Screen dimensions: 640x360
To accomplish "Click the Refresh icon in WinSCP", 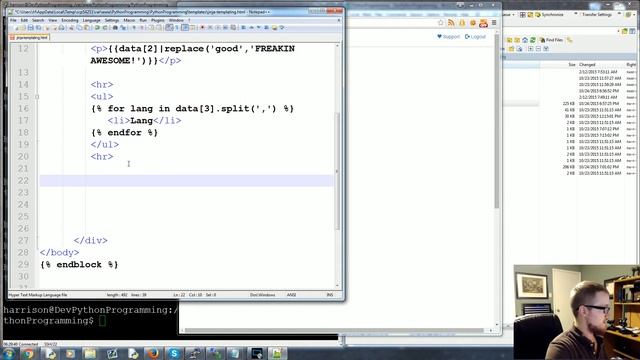I will pyautogui.click(x=533, y=40).
